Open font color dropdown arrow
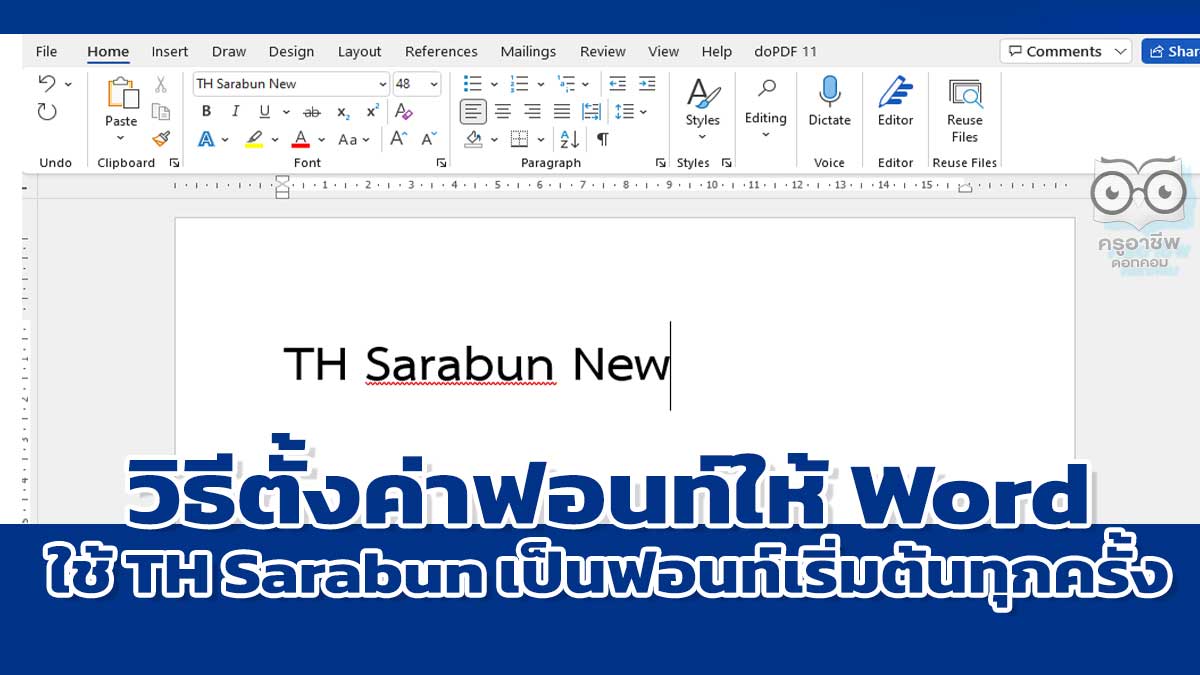This screenshot has height=675, width=1200. (x=322, y=139)
